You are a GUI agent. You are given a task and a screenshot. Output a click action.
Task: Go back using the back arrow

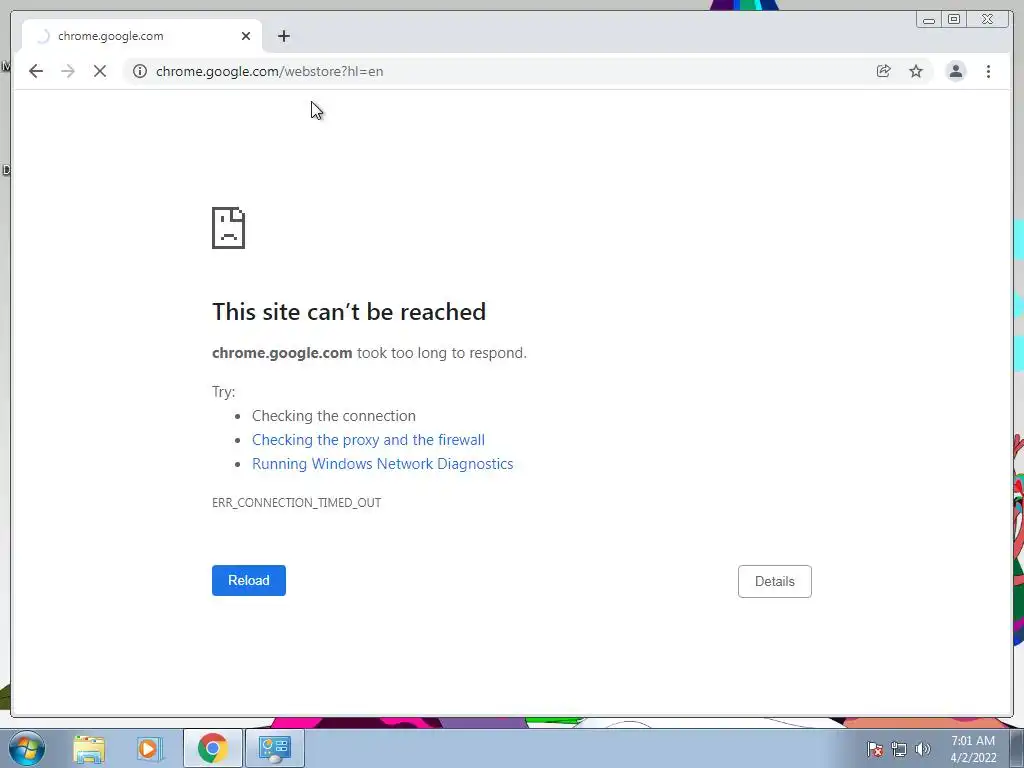pos(36,71)
